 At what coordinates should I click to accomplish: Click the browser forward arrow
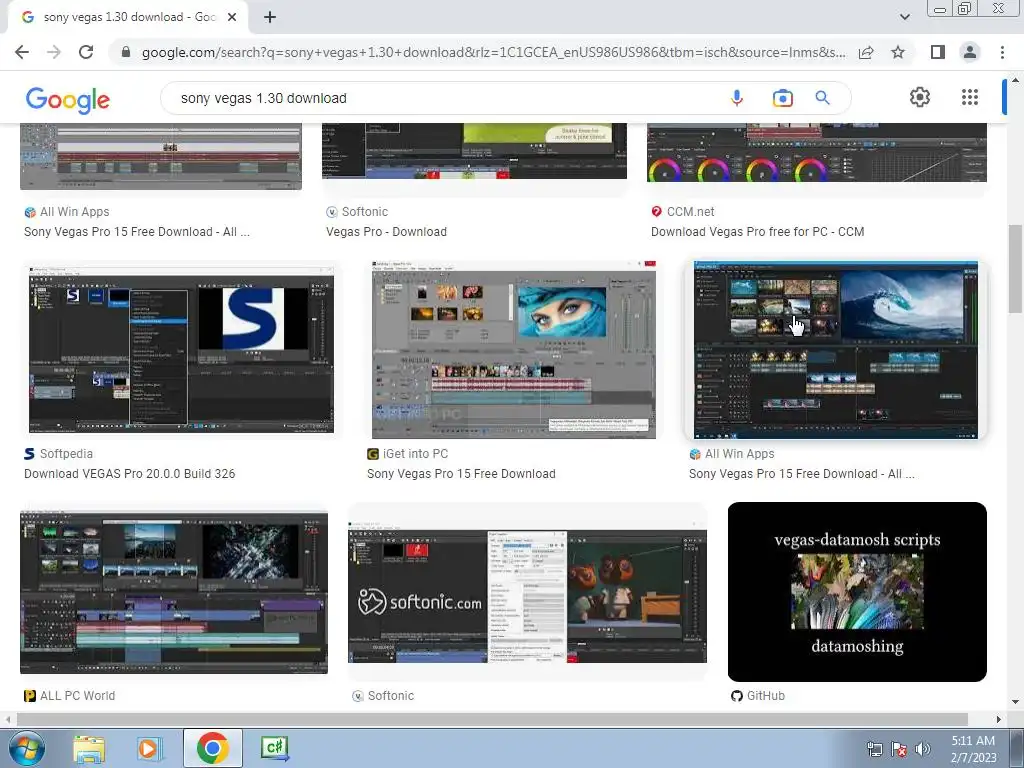click(54, 52)
